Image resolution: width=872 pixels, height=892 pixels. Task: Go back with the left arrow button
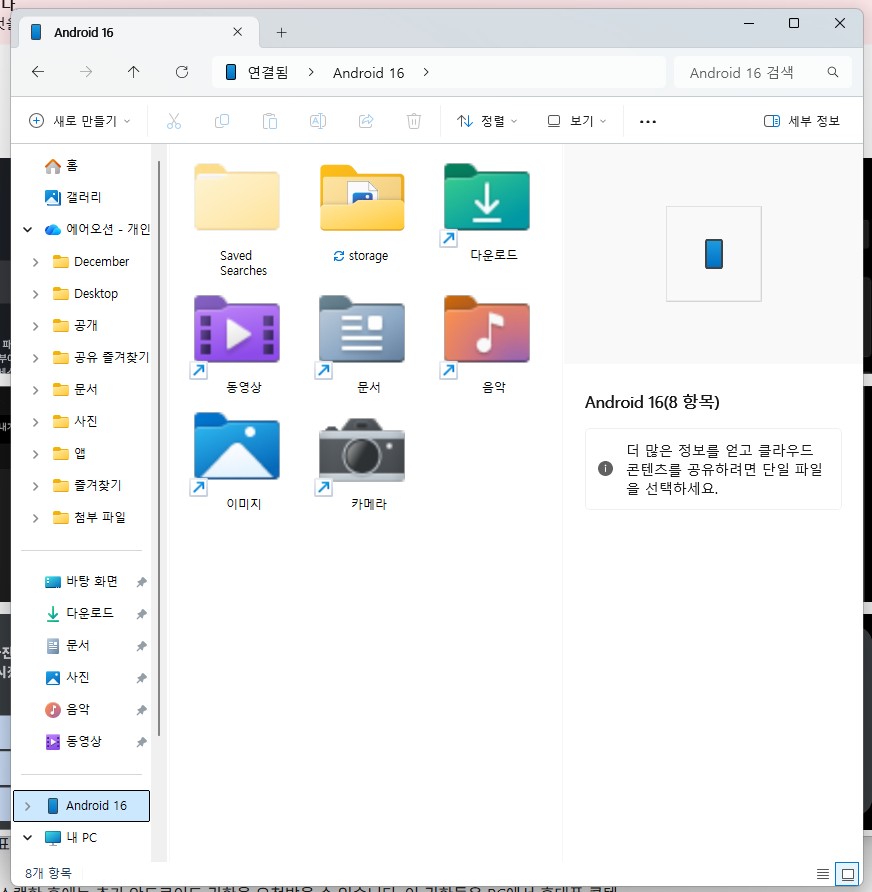click(x=38, y=72)
